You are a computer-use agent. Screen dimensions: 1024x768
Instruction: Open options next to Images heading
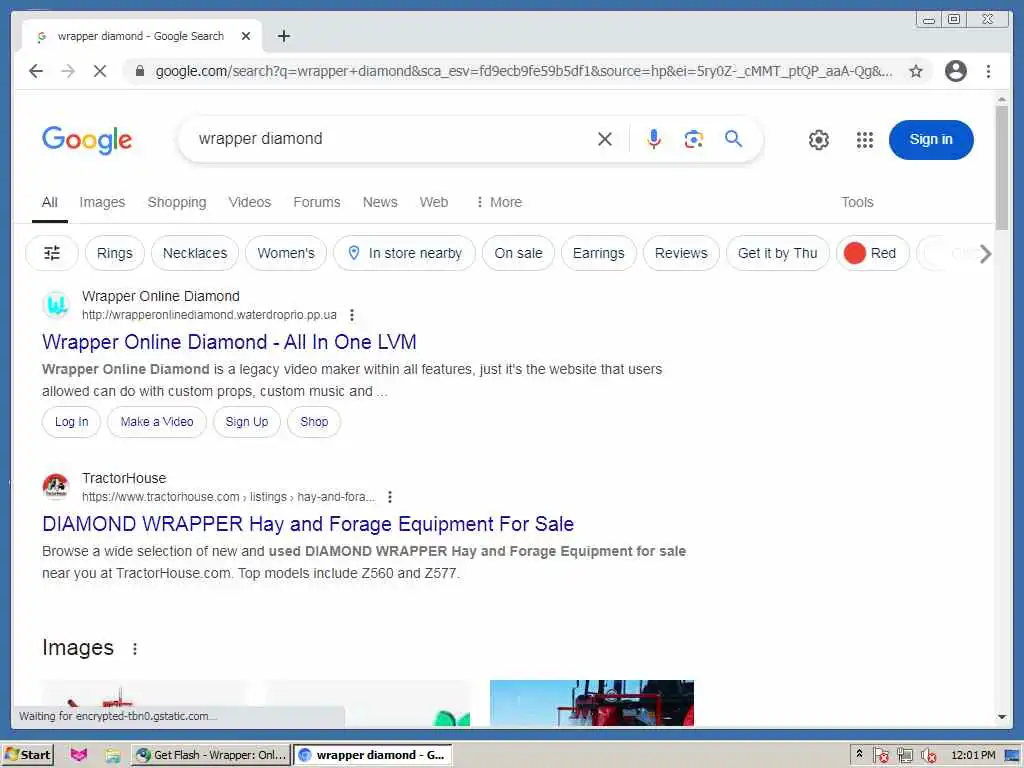tap(135, 648)
